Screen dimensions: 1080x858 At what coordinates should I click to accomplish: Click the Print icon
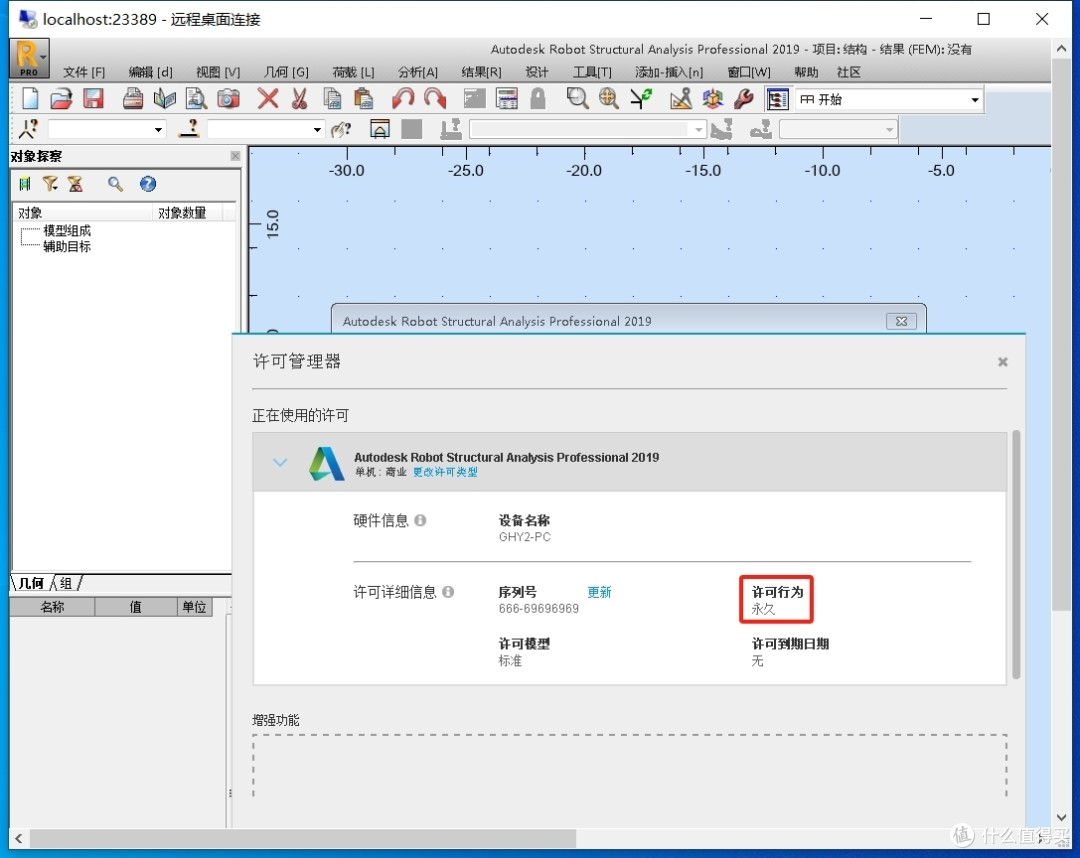pyautogui.click(x=133, y=99)
